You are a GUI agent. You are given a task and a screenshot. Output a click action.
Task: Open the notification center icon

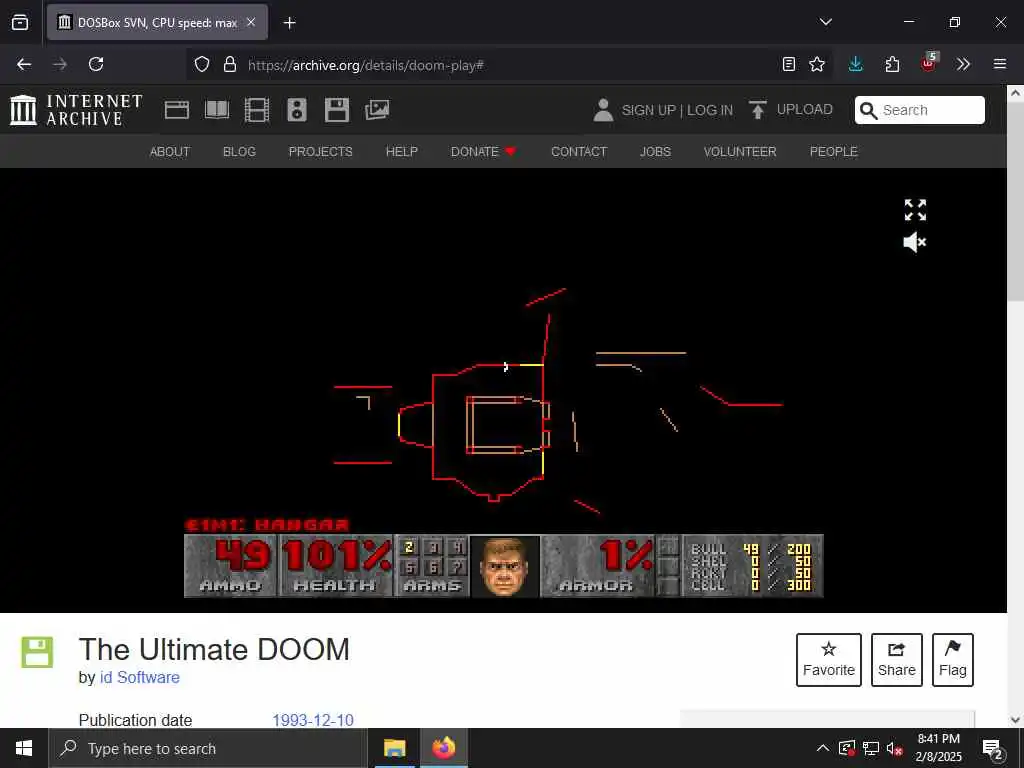click(992, 749)
